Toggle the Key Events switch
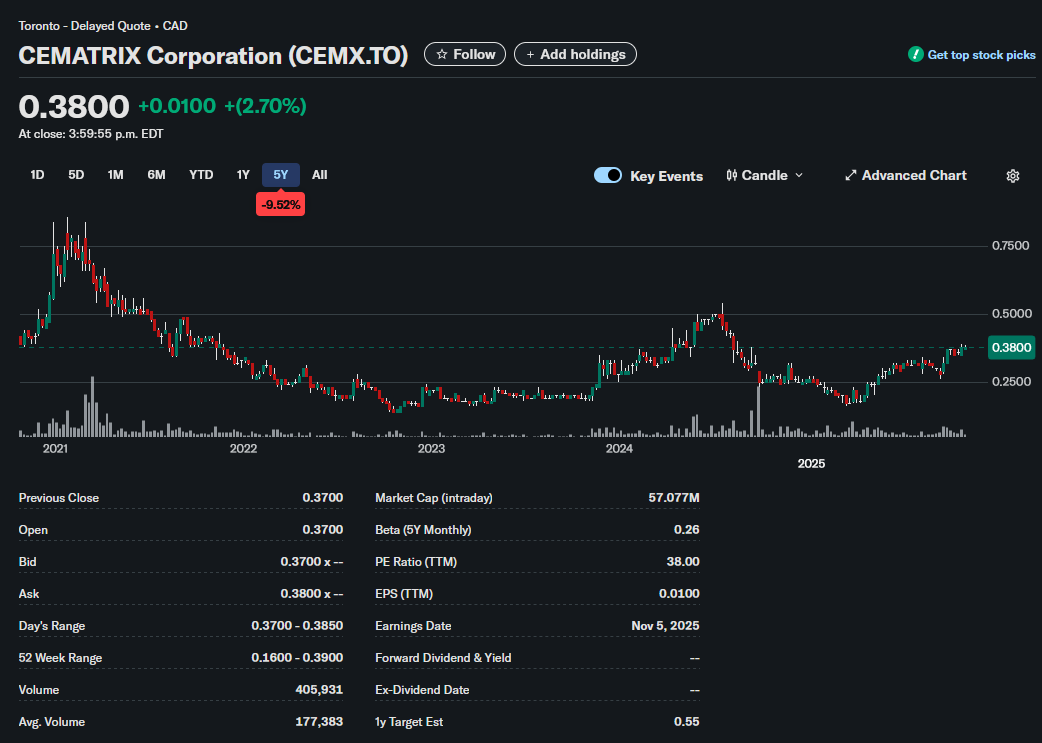Image resolution: width=1042 pixels, height=743 pixels. [607, 175]
